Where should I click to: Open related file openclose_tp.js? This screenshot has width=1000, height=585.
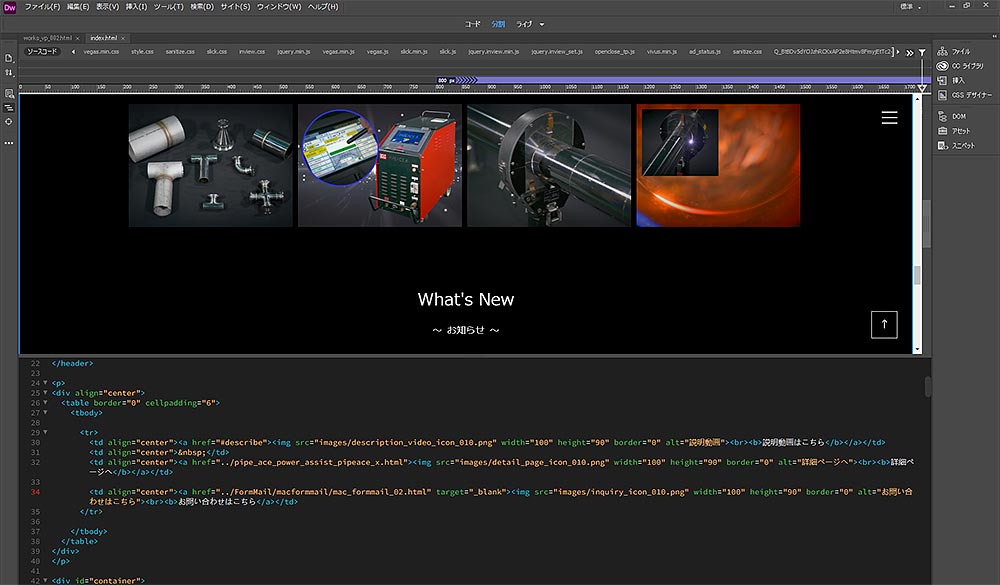[x=615, y=52]
